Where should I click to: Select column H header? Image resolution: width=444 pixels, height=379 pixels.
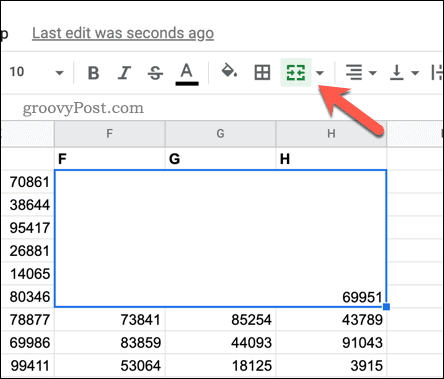coord(331,134)
